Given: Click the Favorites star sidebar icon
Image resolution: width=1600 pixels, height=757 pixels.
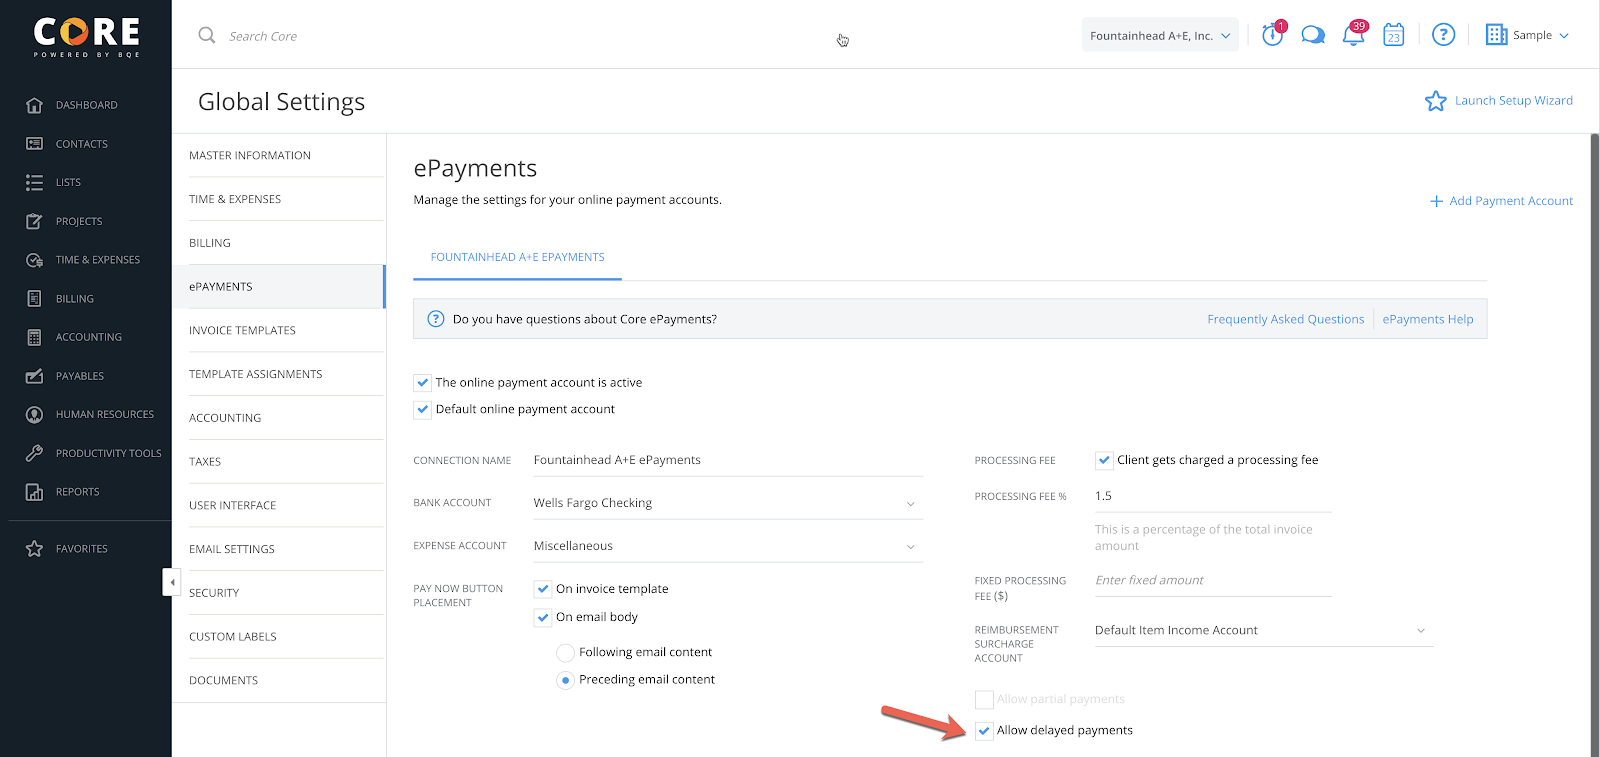Looking at the screenshot, I should (35, 549).
